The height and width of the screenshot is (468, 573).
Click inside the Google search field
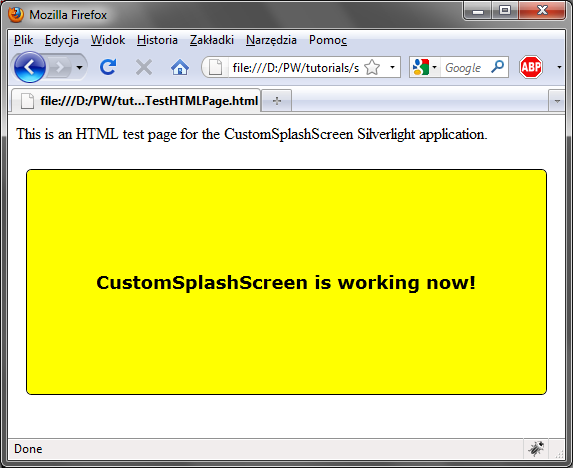(x=465, y=68)
